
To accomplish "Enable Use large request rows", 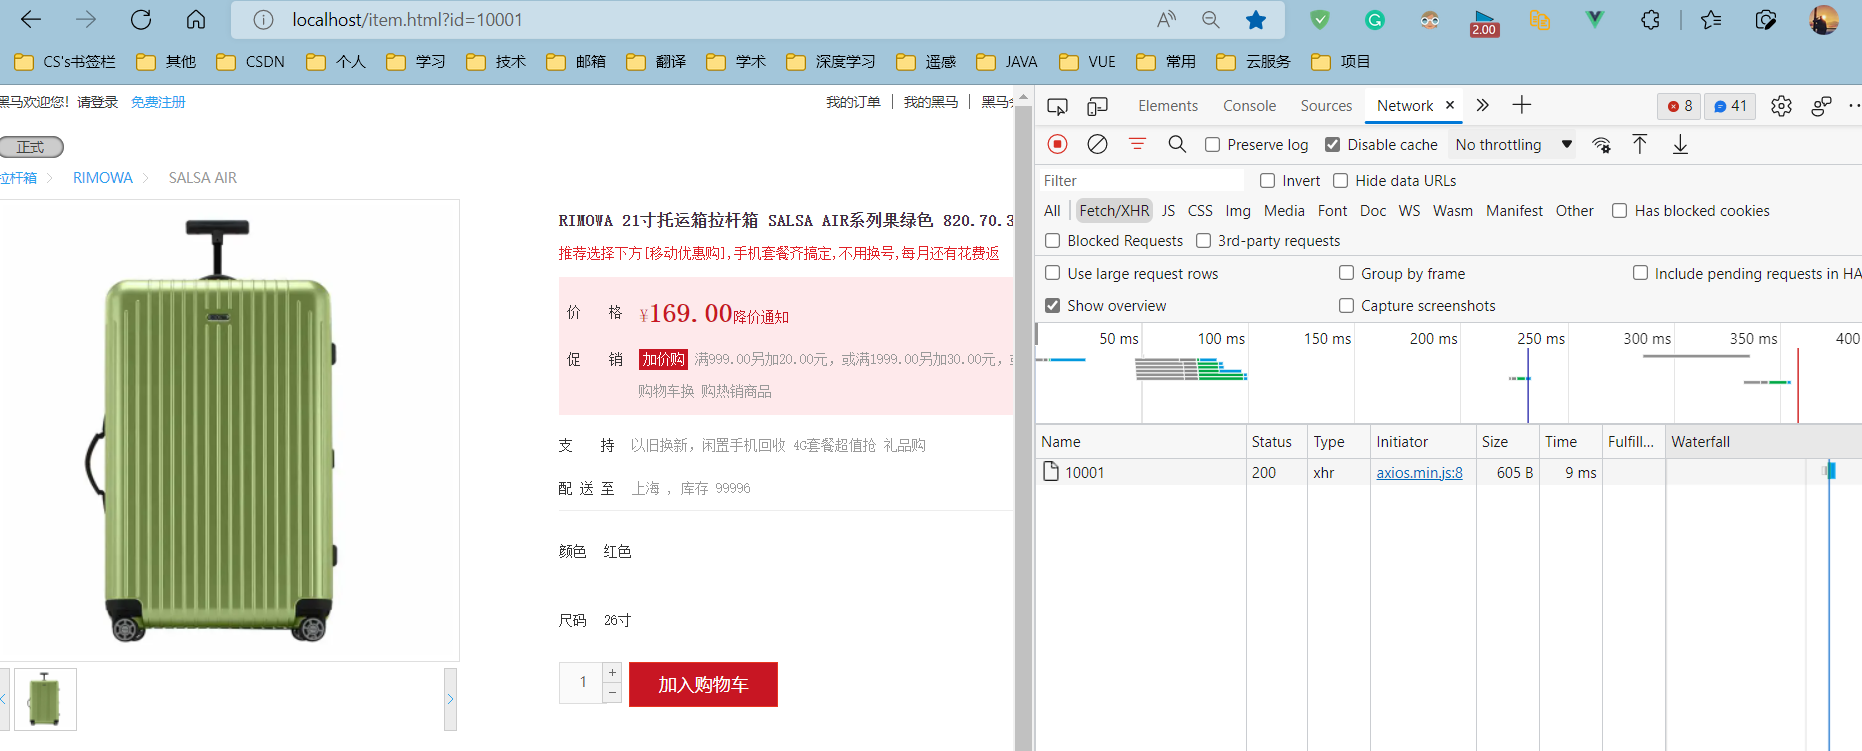I will (x=1052, y=273).
